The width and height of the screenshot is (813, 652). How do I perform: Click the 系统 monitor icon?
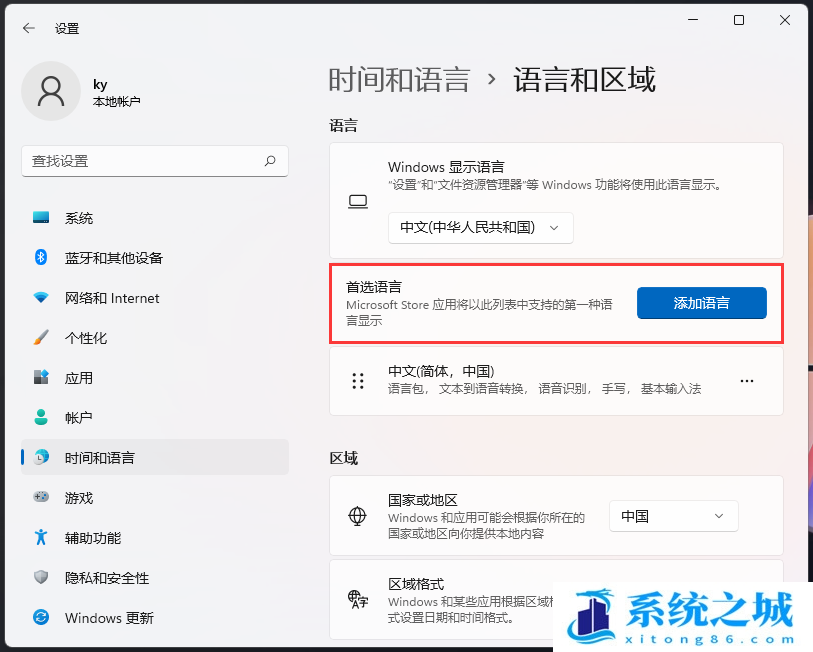(41, 217)
